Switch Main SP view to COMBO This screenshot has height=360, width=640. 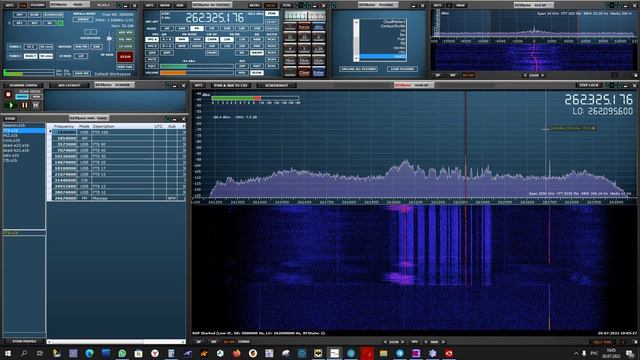[244, 342]
